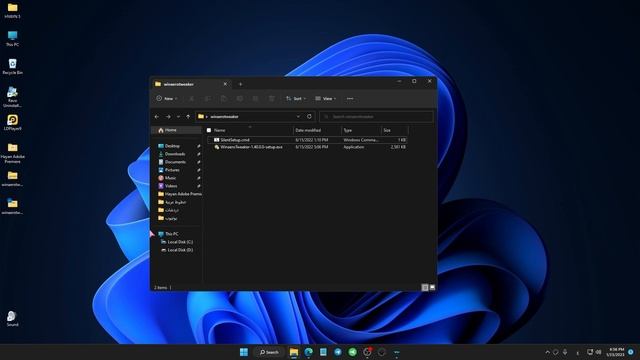Open the Sort options dropdown
This screenshot has width=640, height=360.
(x=296, y=99)
